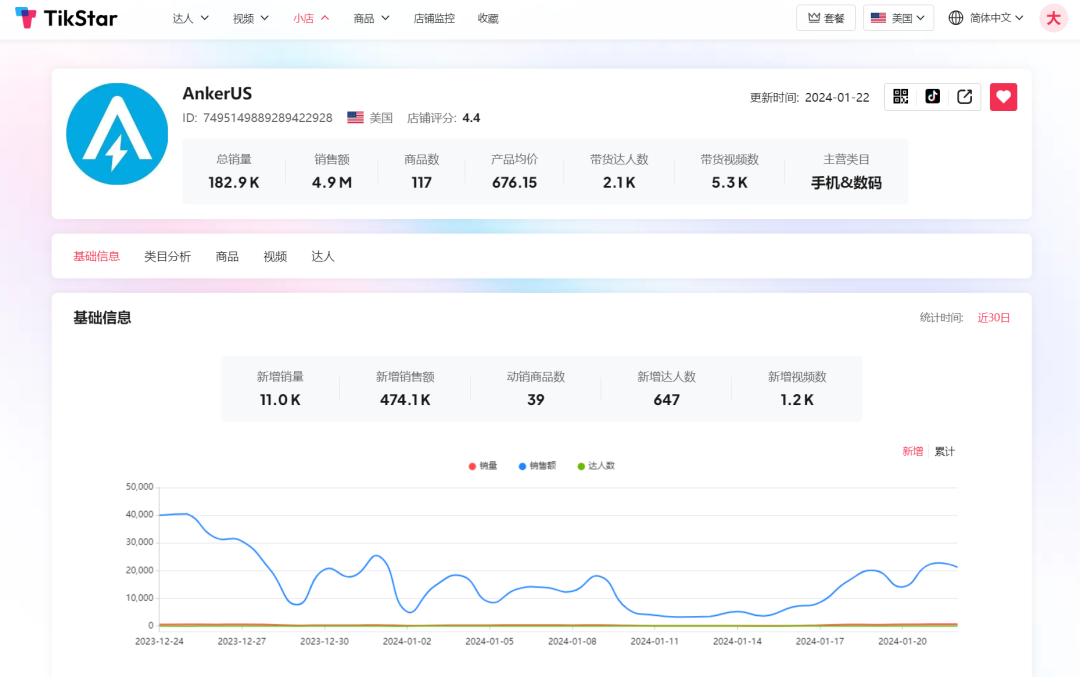Click the 商品数 117 stat
The height and width of the screenshot is (677, 1080).
pos(422,171)
